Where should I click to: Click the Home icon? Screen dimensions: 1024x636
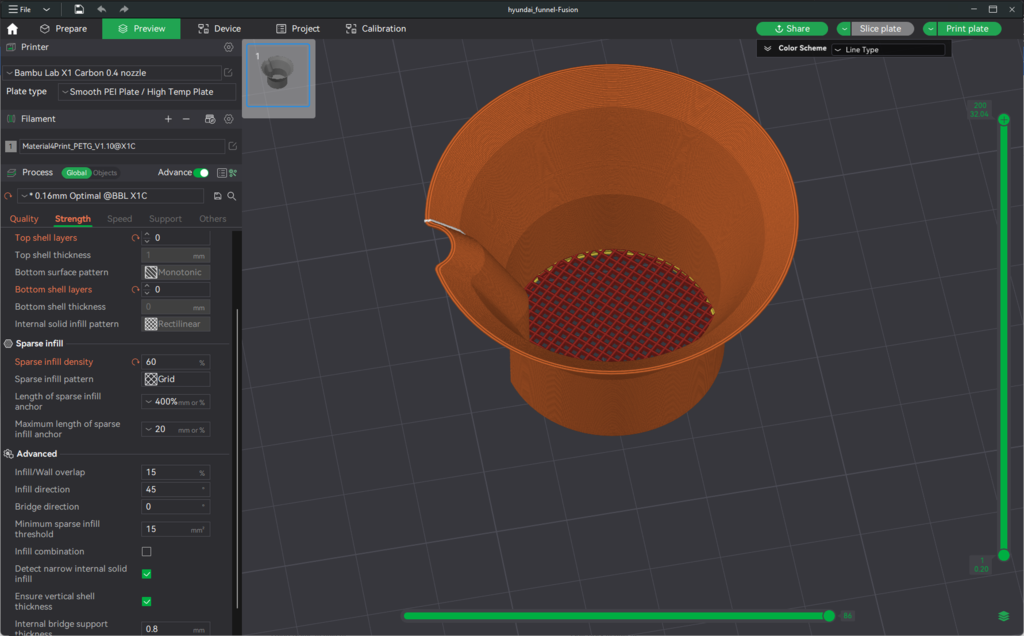pos(12,29)
